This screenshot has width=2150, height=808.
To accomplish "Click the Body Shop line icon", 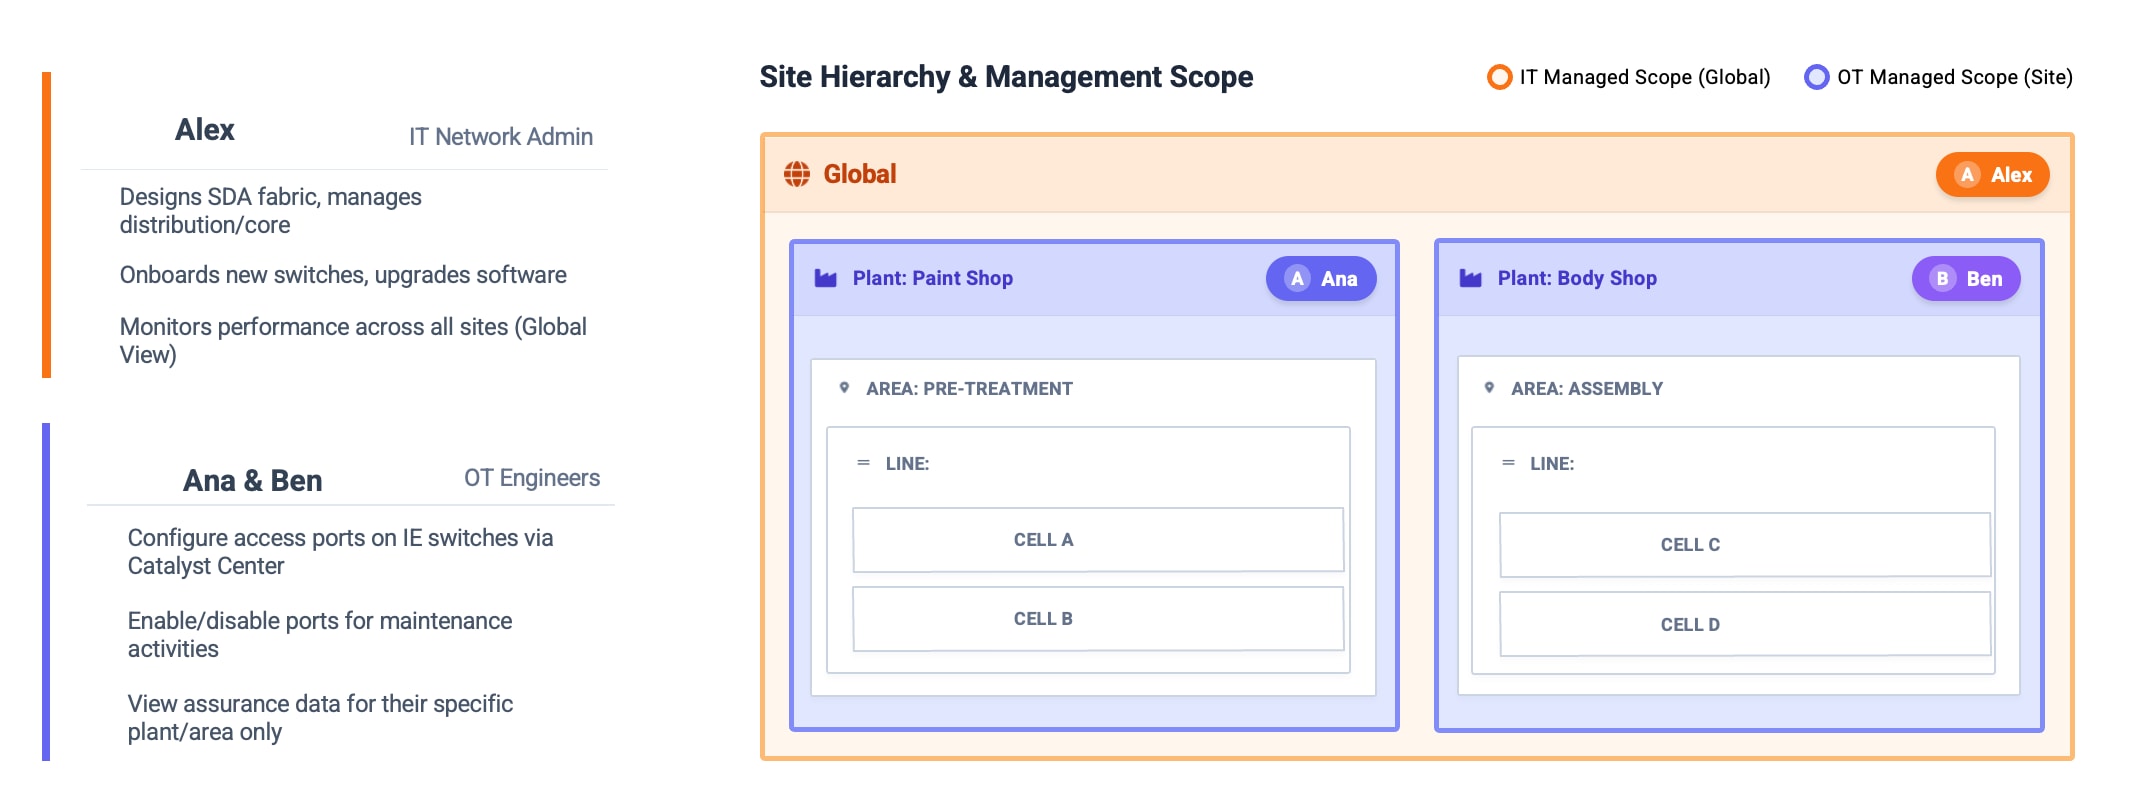I will pyautogui.click(x=1508, y=463).
